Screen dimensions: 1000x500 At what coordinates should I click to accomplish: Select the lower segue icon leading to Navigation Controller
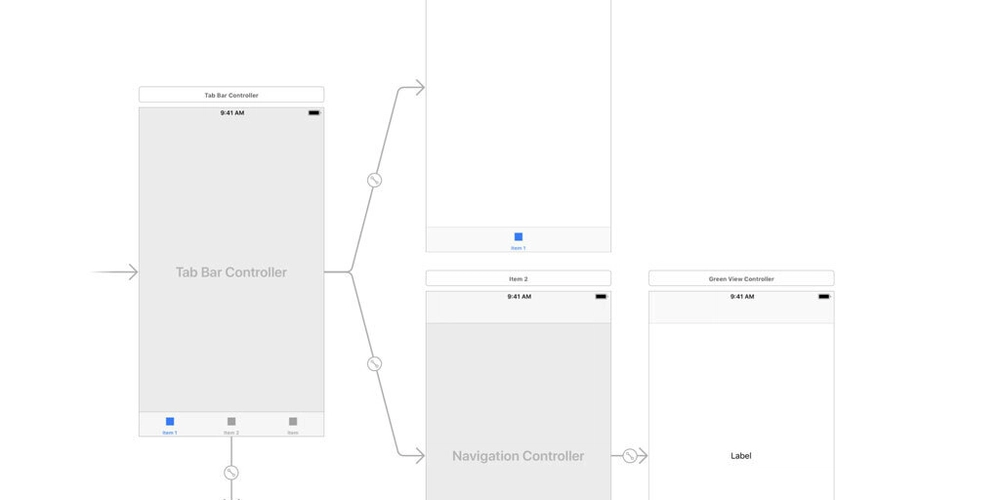(x=374, y=364)
